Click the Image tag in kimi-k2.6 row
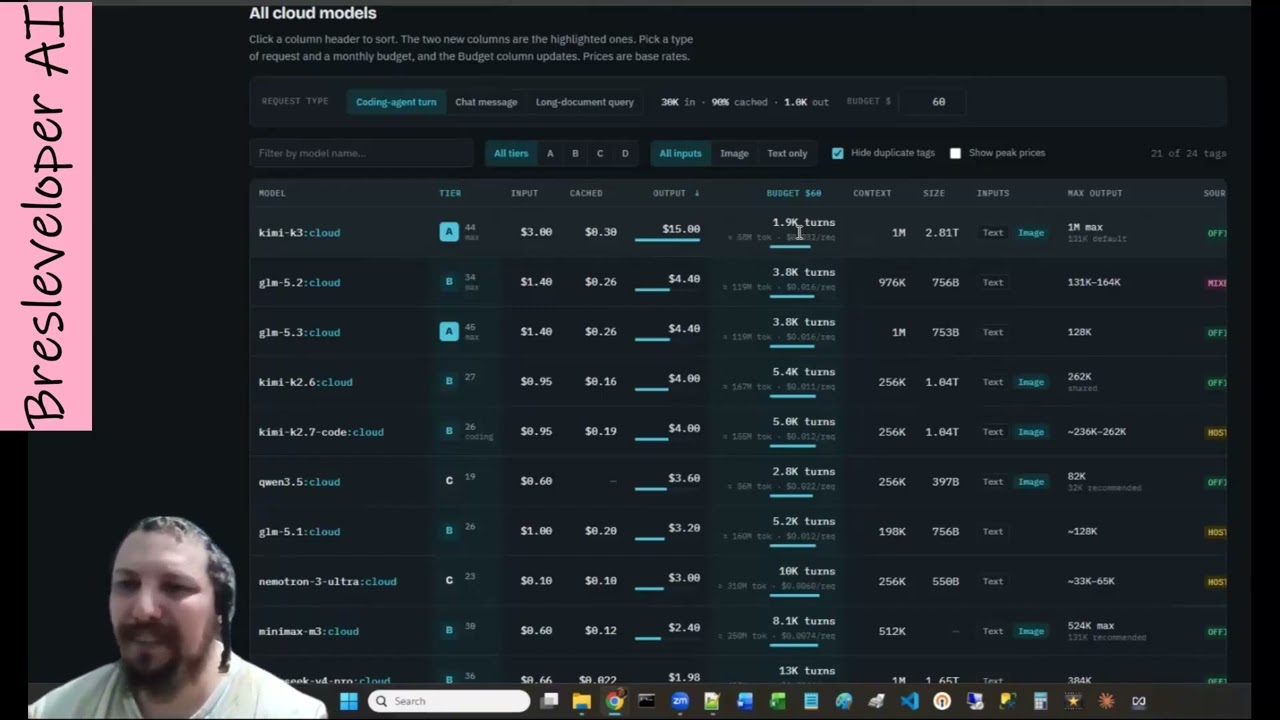1280x720 pixels. (x=1031, y=382)
